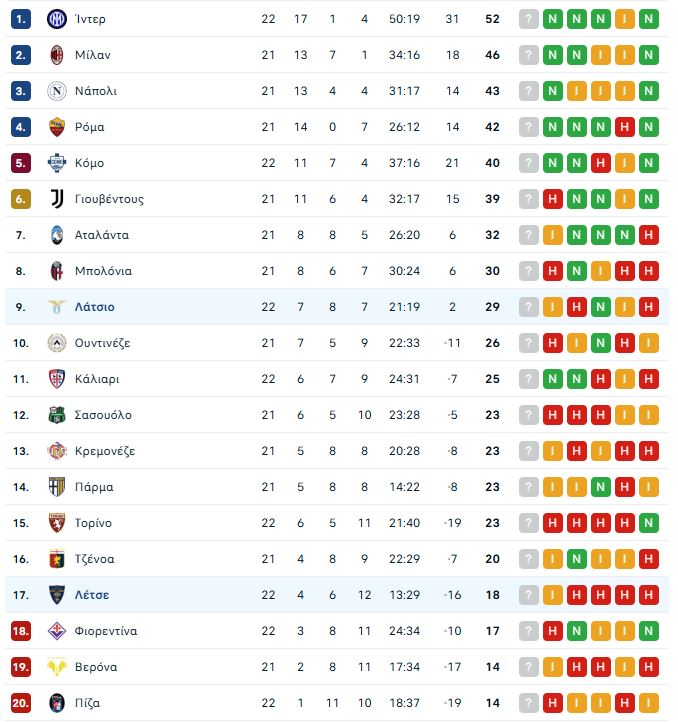Select the Ουντινέζε team name

pos(102,343)
